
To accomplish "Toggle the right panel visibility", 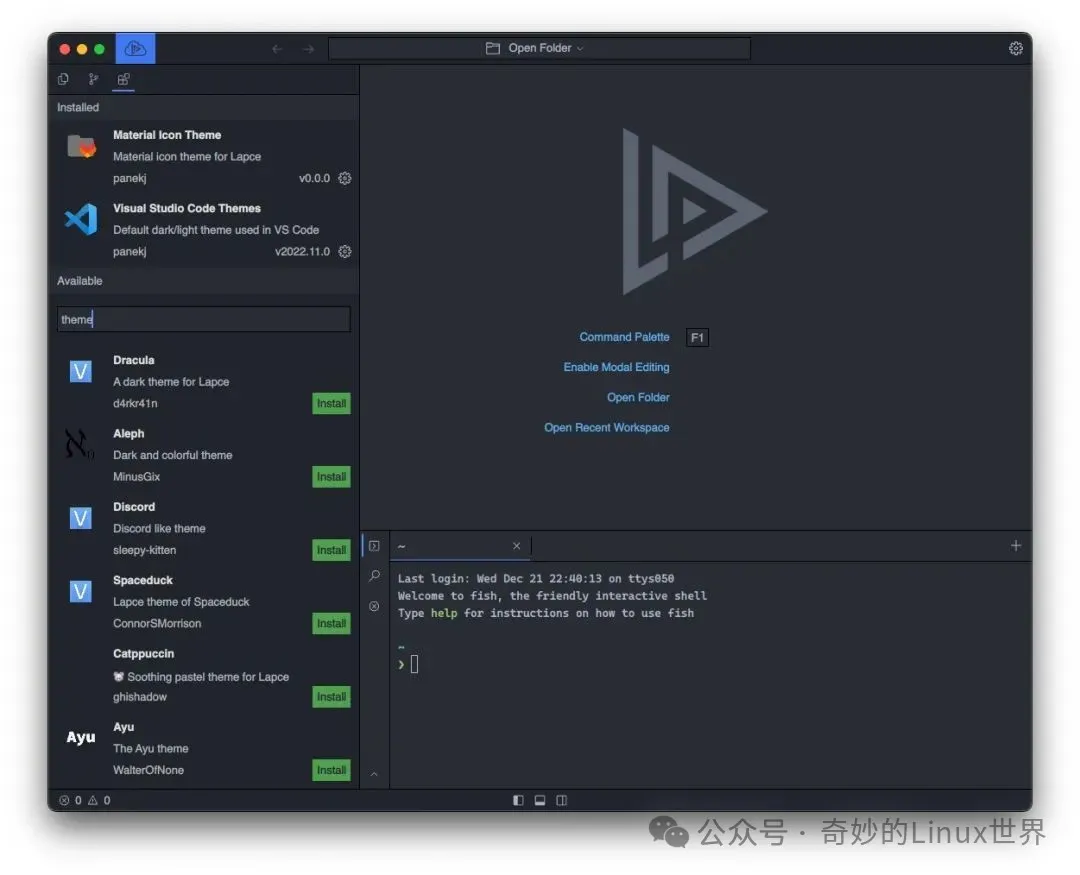I will pos(562,800).
